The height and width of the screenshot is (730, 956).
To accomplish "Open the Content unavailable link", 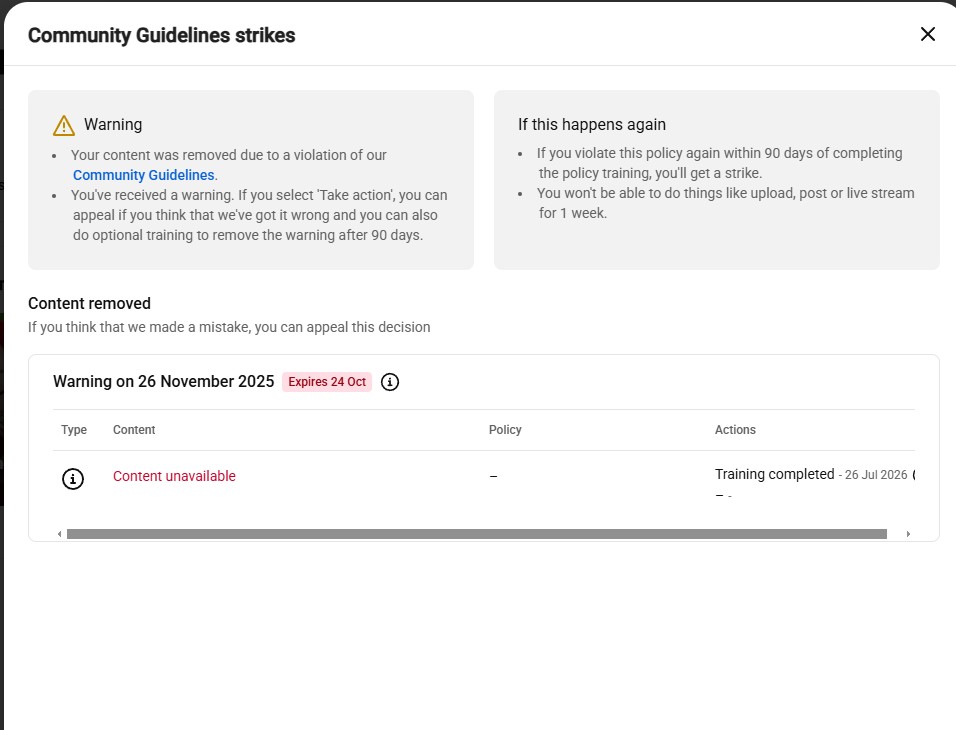I will click(174, 476).
